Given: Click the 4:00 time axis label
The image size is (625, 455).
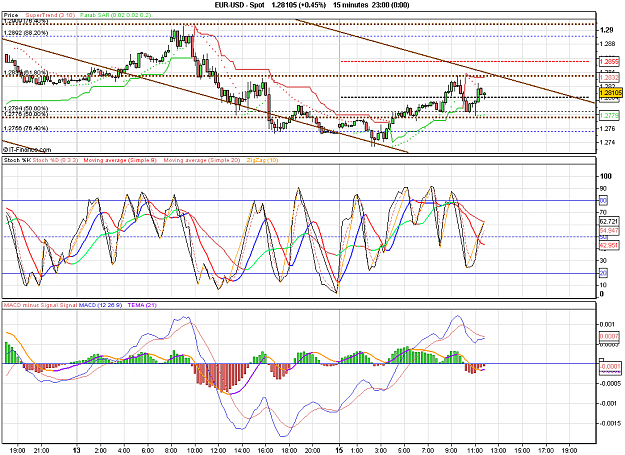Looking at the screenshot, I should pos(124,451).
